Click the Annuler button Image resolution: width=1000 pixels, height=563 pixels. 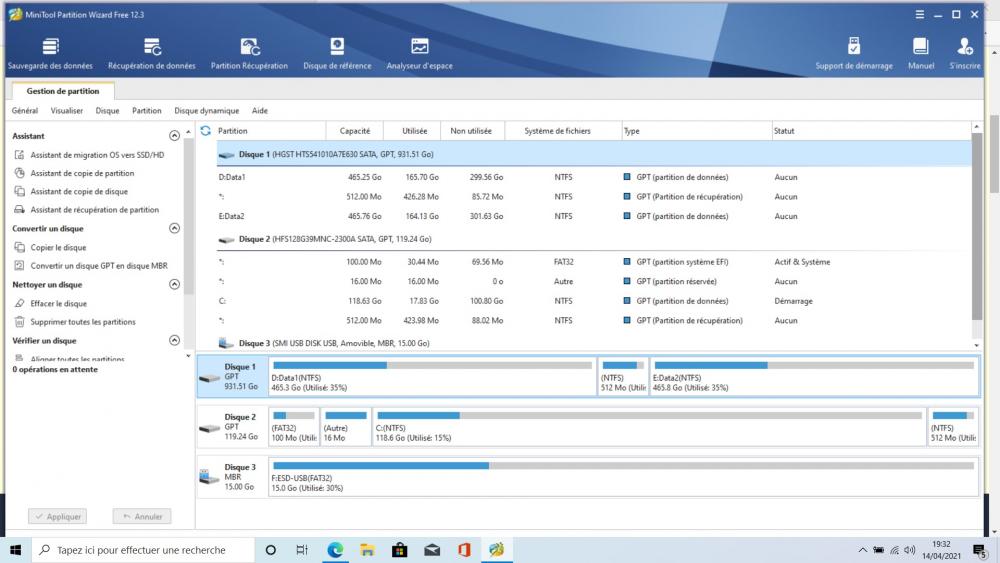[x=142, y=516]
